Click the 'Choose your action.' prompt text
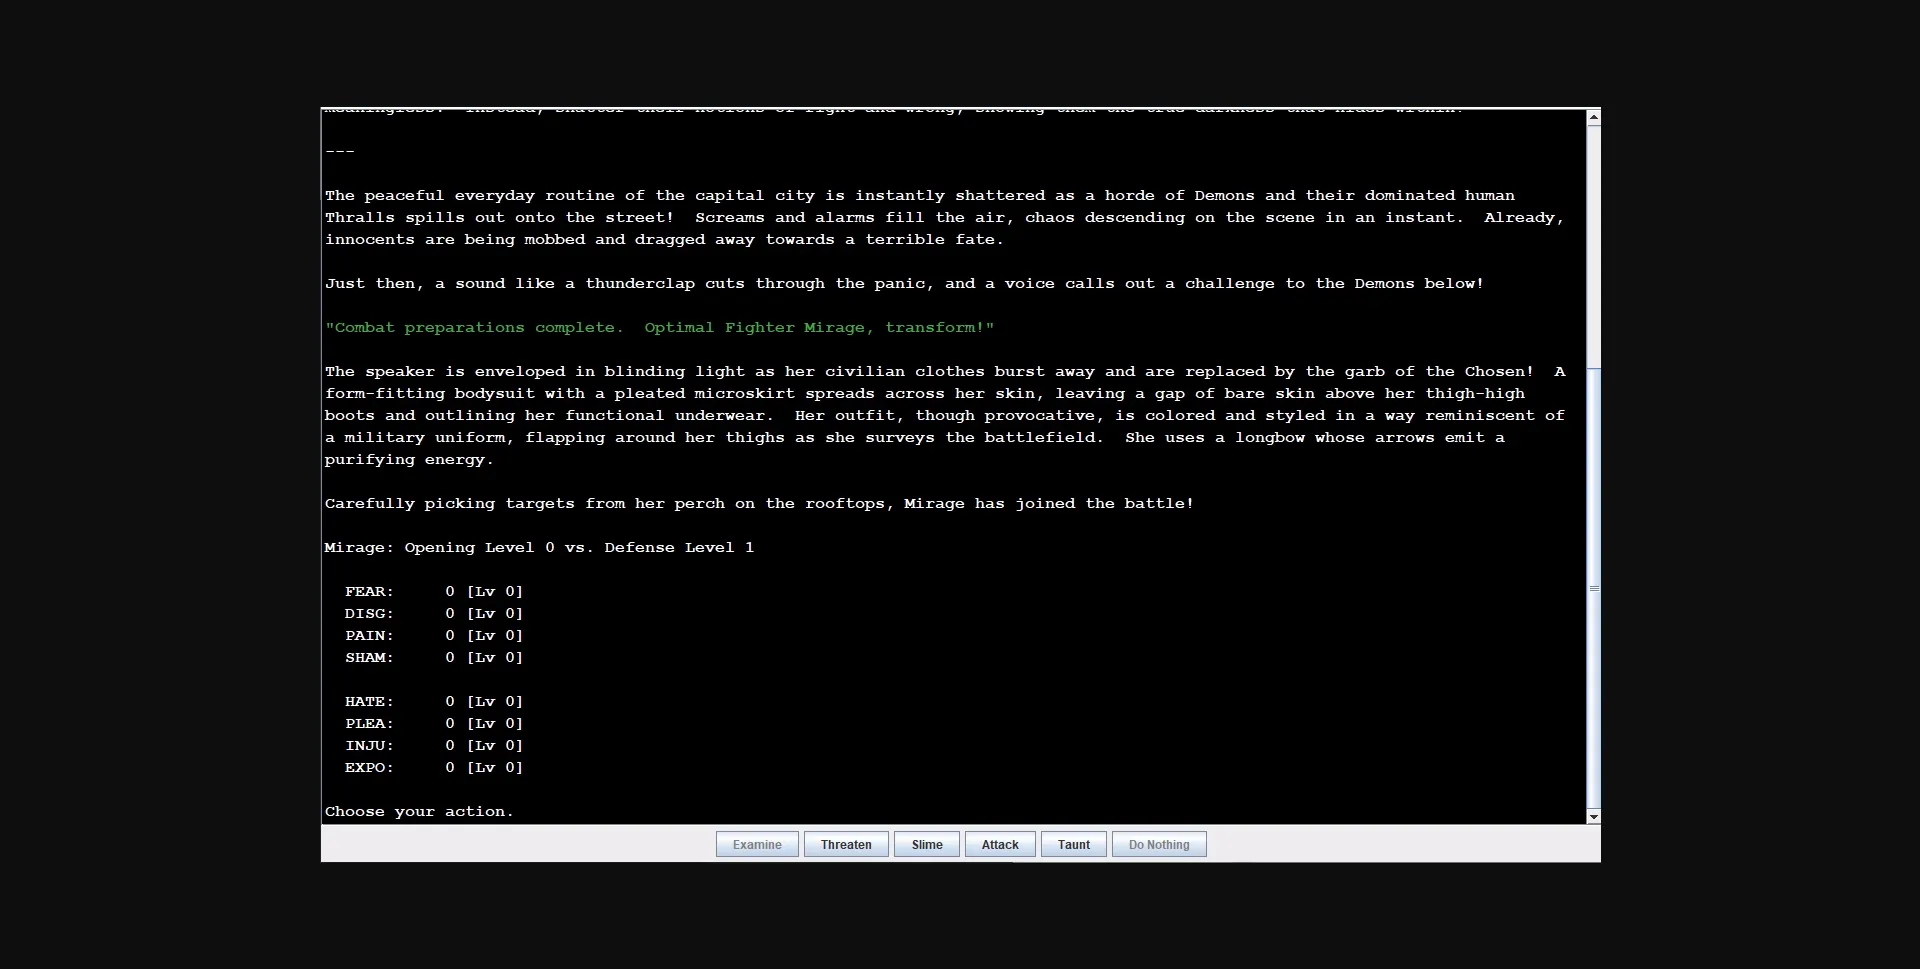The image size is (1920, 969). pos(419,812)
